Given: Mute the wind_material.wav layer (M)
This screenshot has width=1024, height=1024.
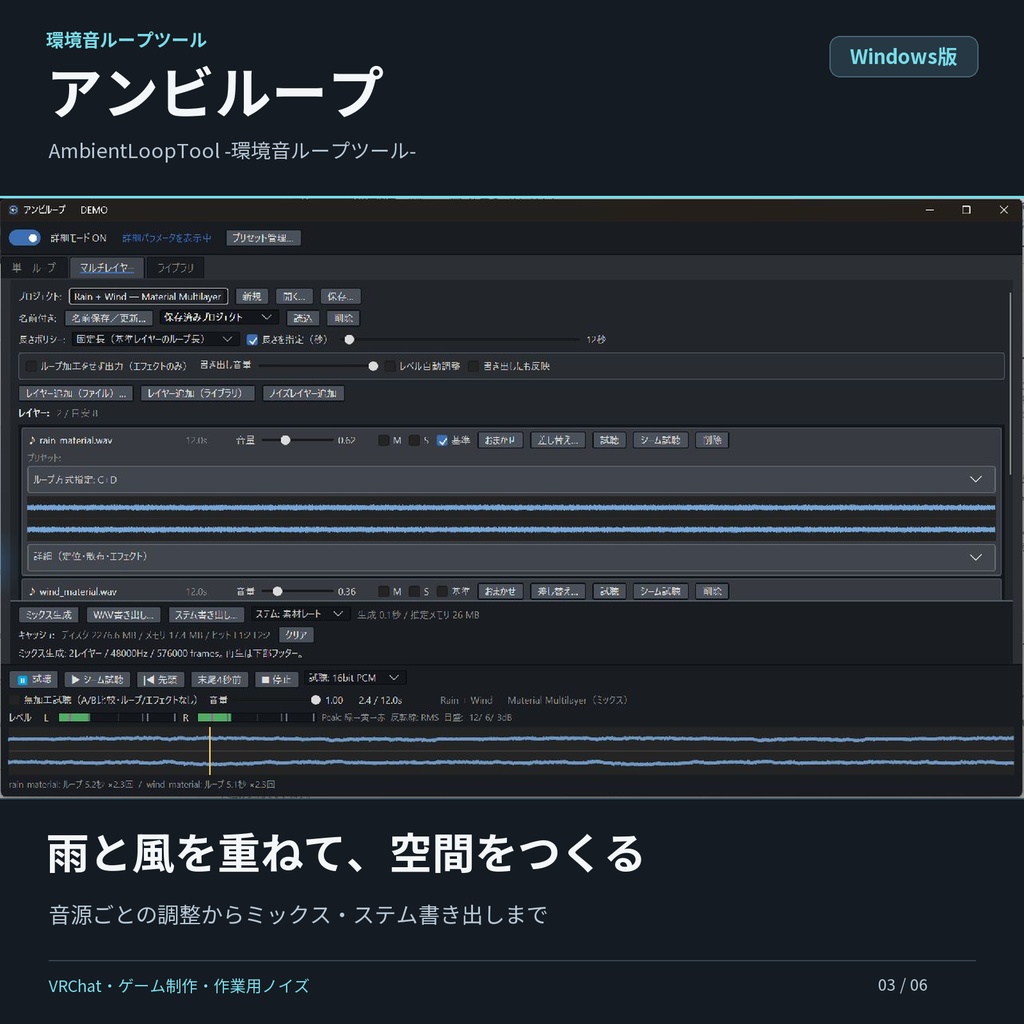Looking at the screenshot, I should (383, 591).
